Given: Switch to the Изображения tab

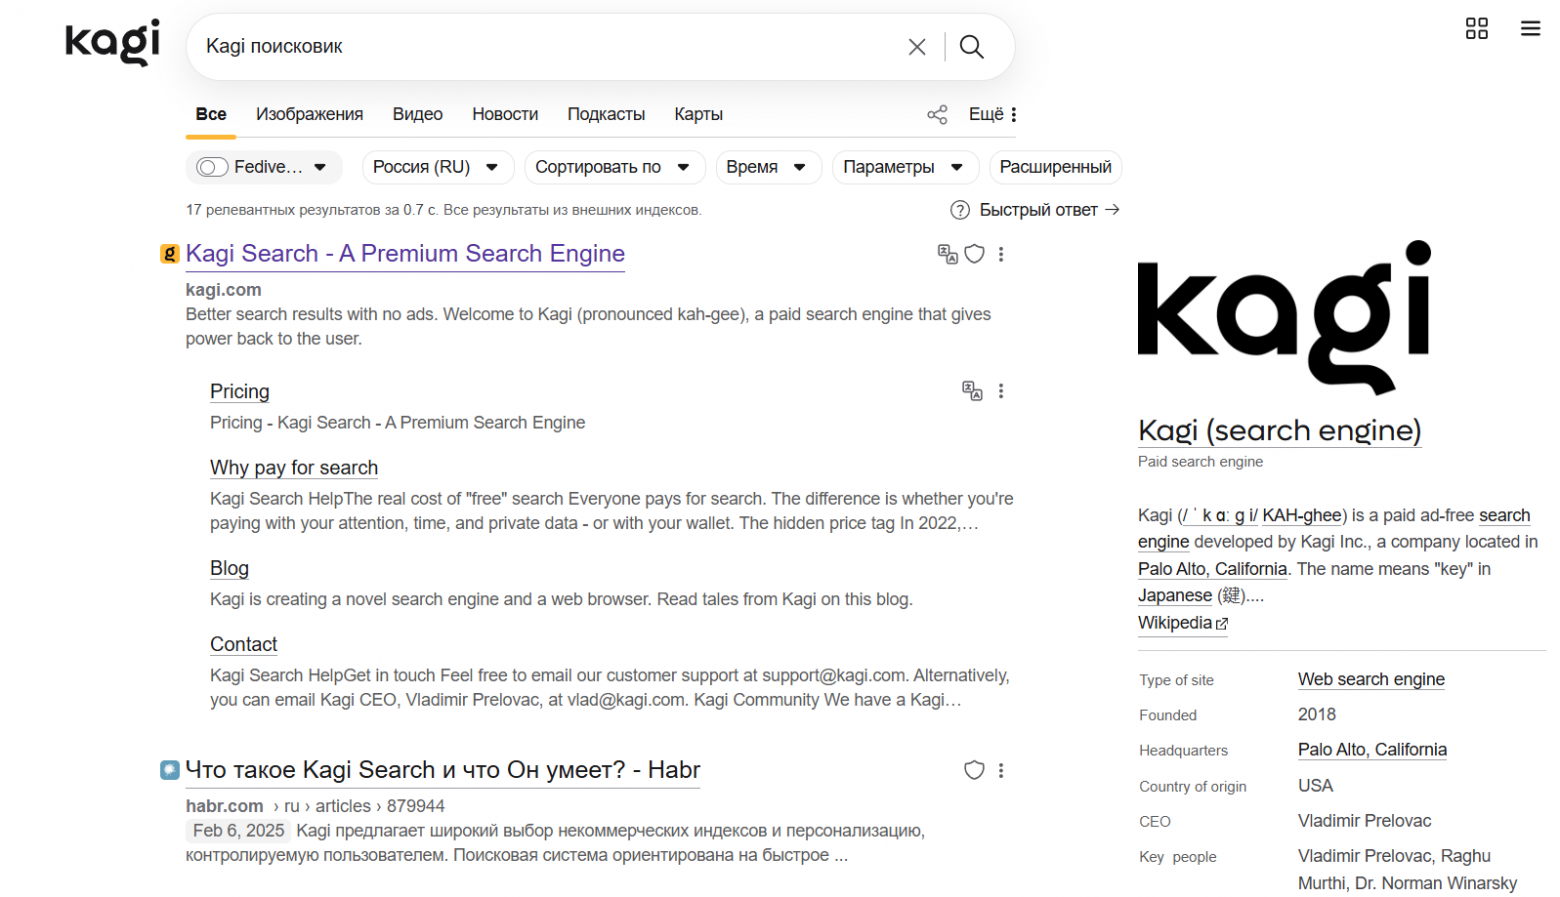Looking at the screenshot, I should 310,114.
